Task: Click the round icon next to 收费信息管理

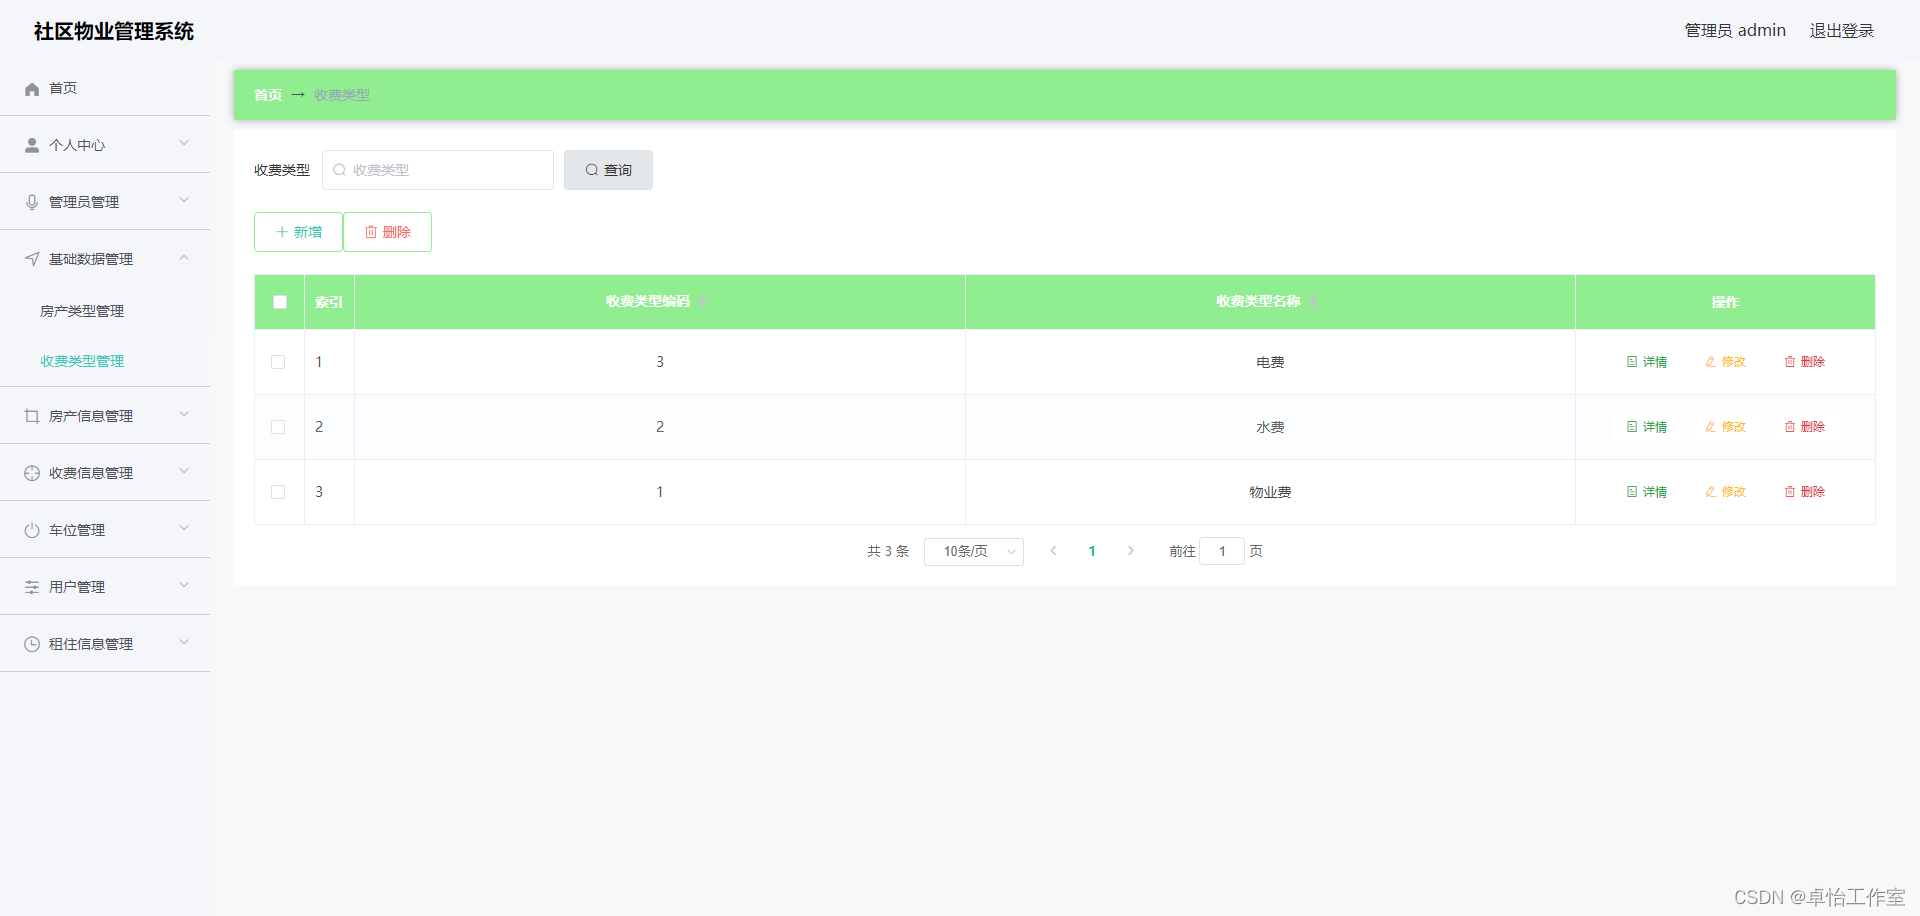Action: point(32,473)
